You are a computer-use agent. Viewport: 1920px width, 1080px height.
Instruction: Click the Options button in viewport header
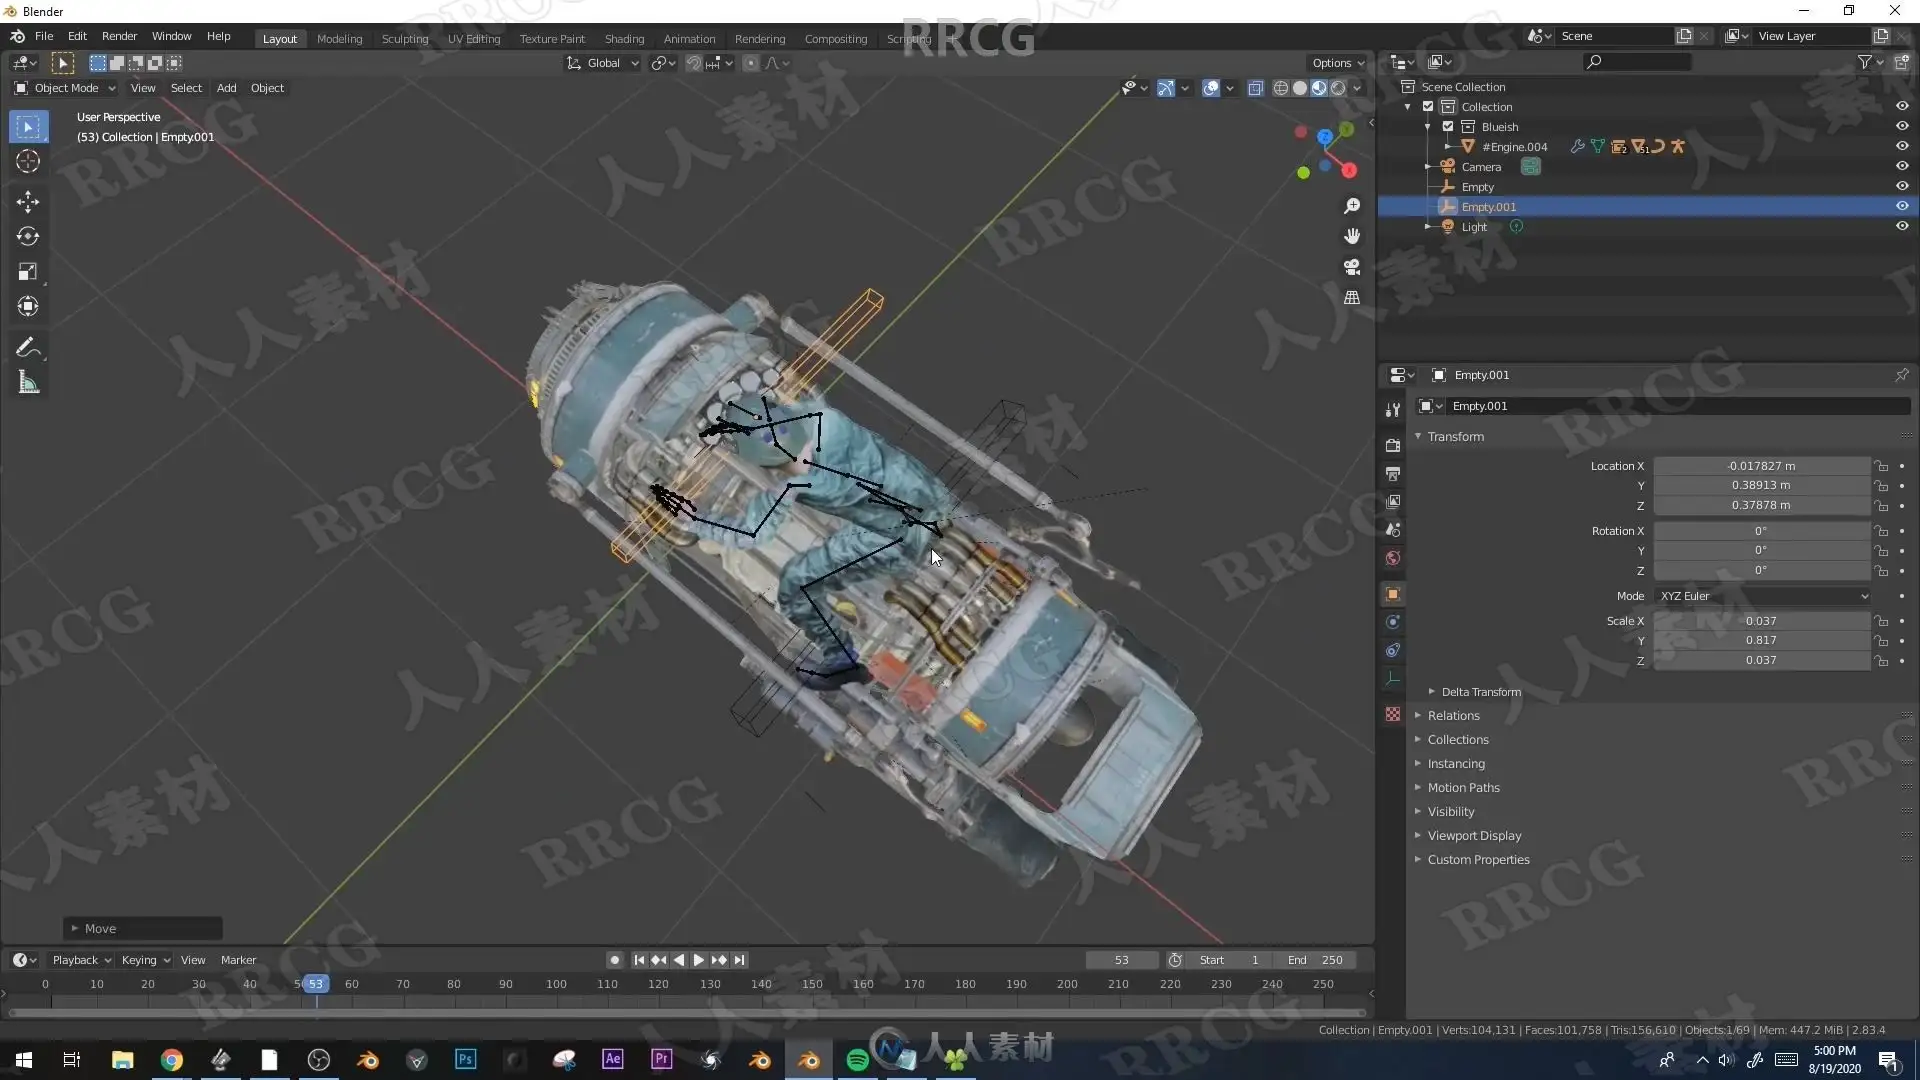(x=1337, y=63)
